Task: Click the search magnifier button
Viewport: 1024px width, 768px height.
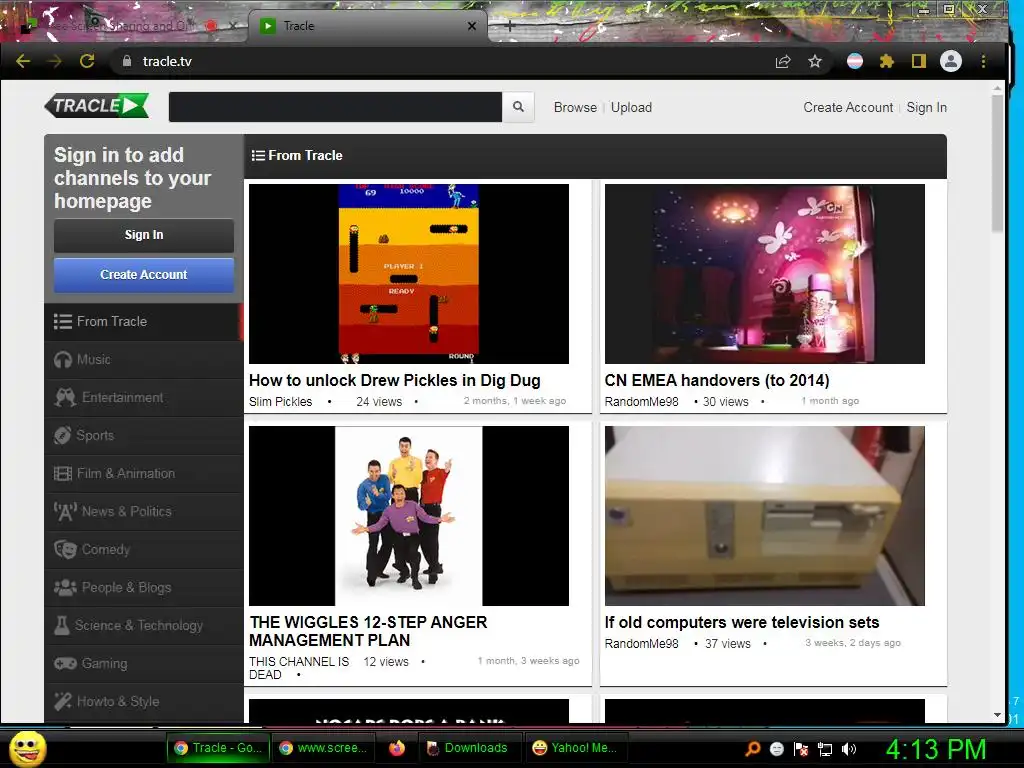Action: 518,106
